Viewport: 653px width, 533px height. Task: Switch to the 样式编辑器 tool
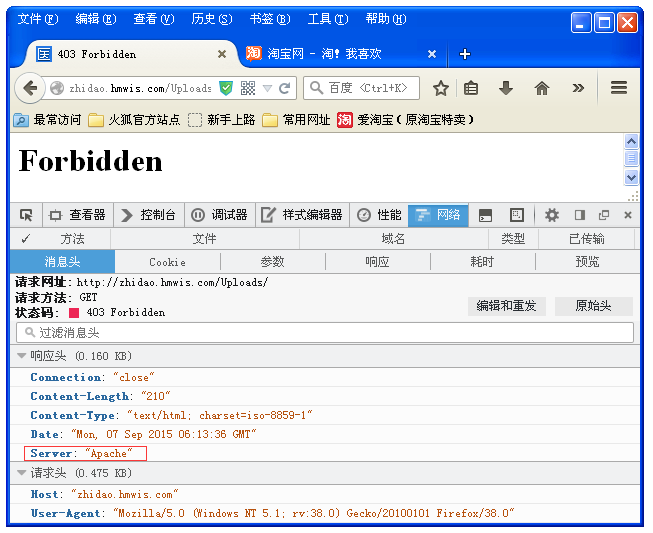302,215
